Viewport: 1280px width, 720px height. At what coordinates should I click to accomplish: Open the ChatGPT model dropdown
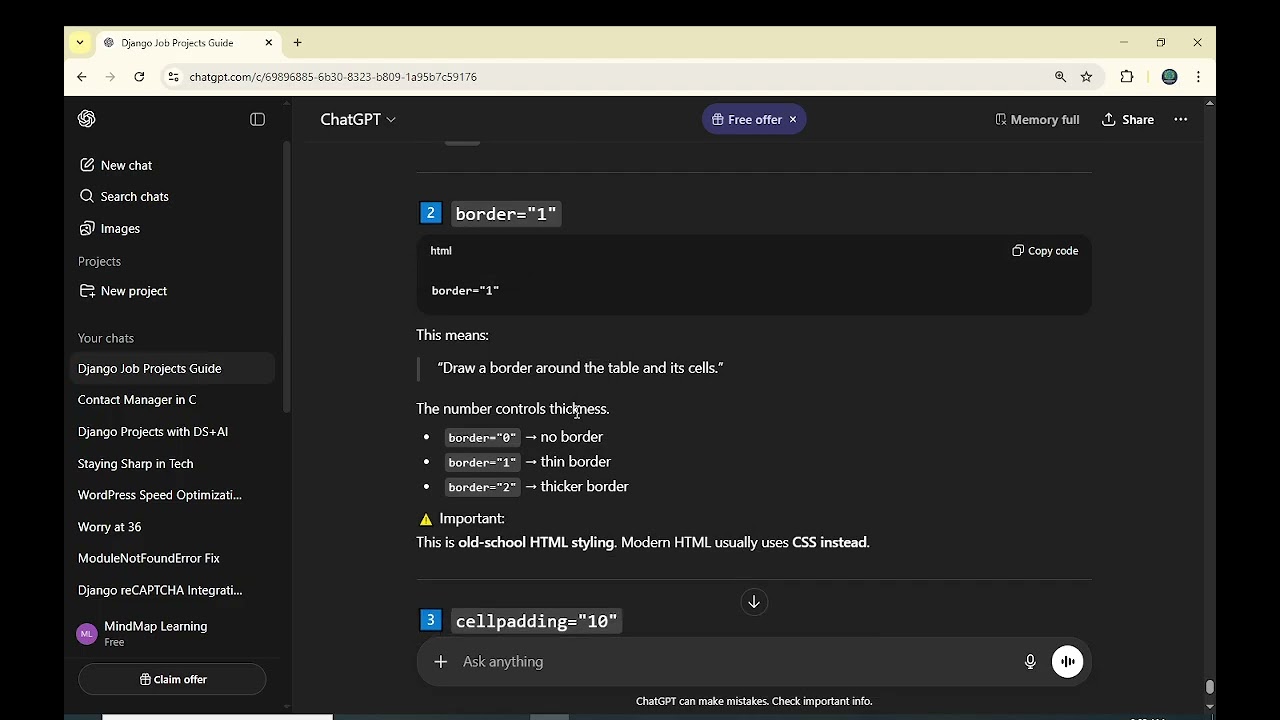pos(358,119)
